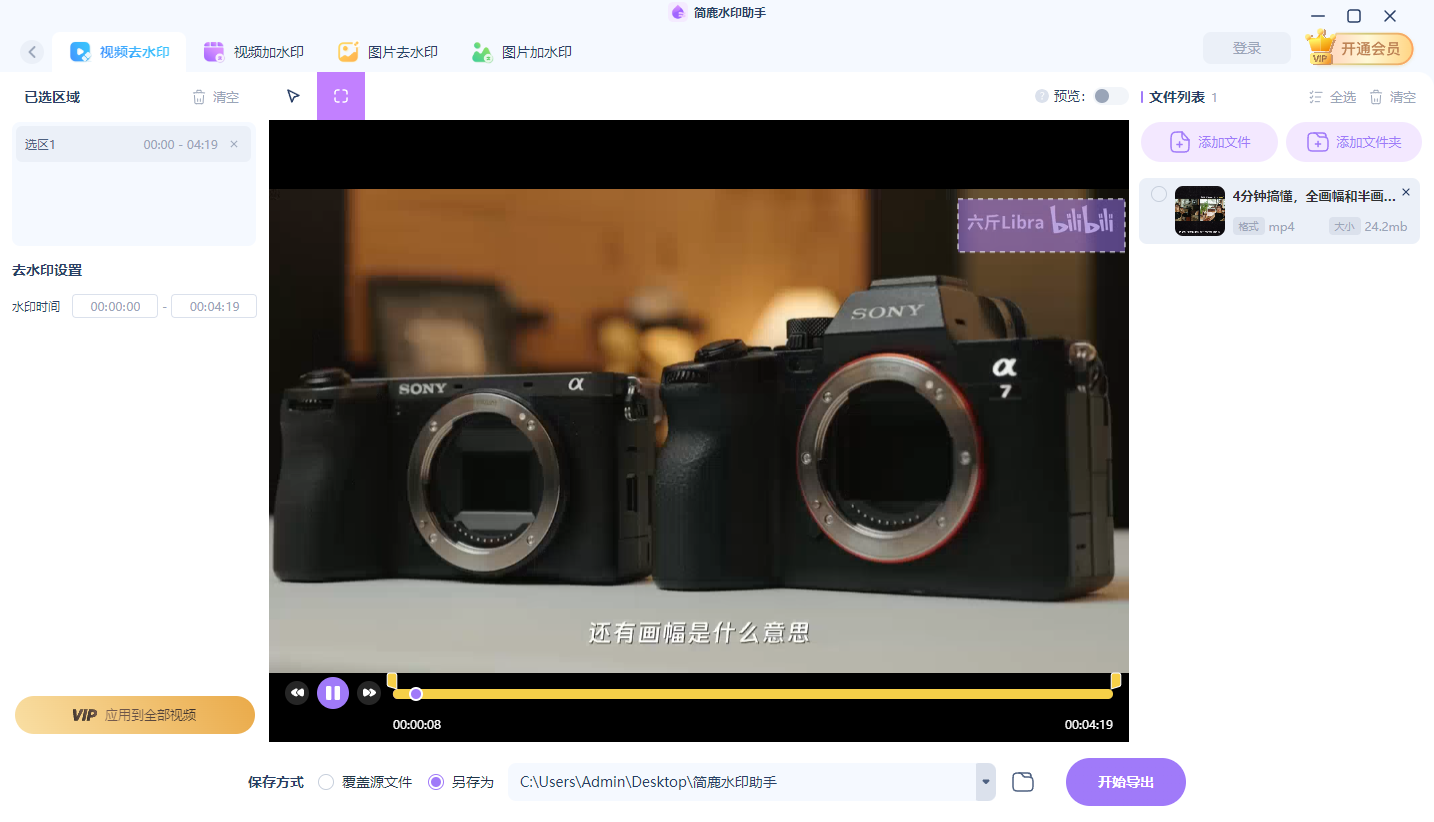Remove the mp4 file with its X icon

[1406, 192]
